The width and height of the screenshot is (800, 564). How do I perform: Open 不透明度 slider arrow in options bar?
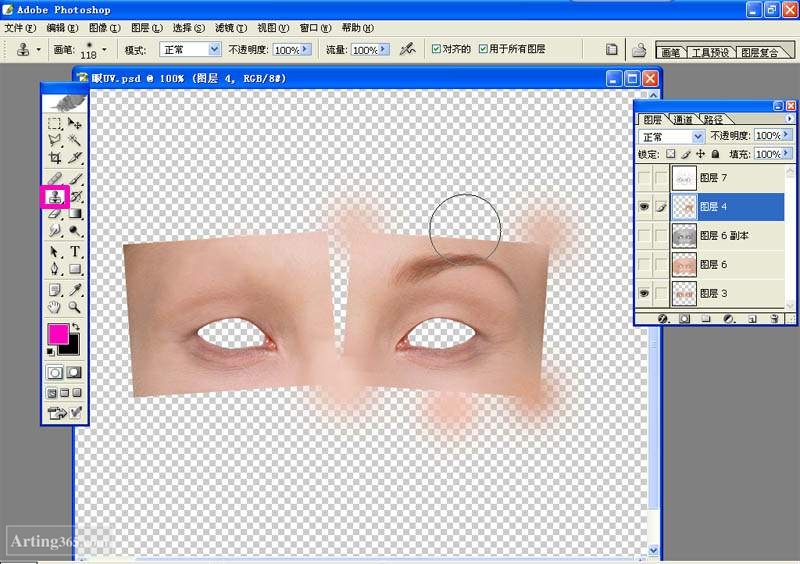[305, 49]
